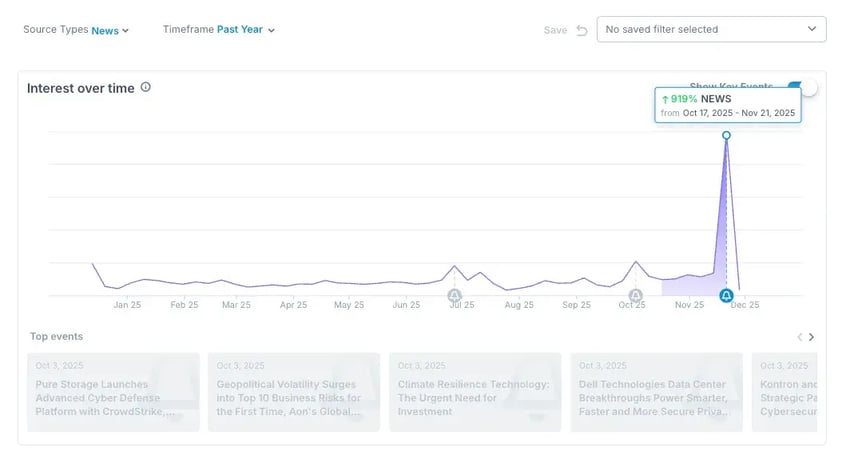Go to previous Top events with left chevron

tap(798, 337)
